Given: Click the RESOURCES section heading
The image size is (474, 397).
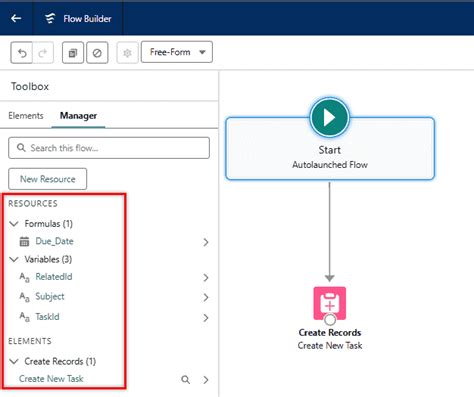Looking at the screenshot, I should 33,204.
